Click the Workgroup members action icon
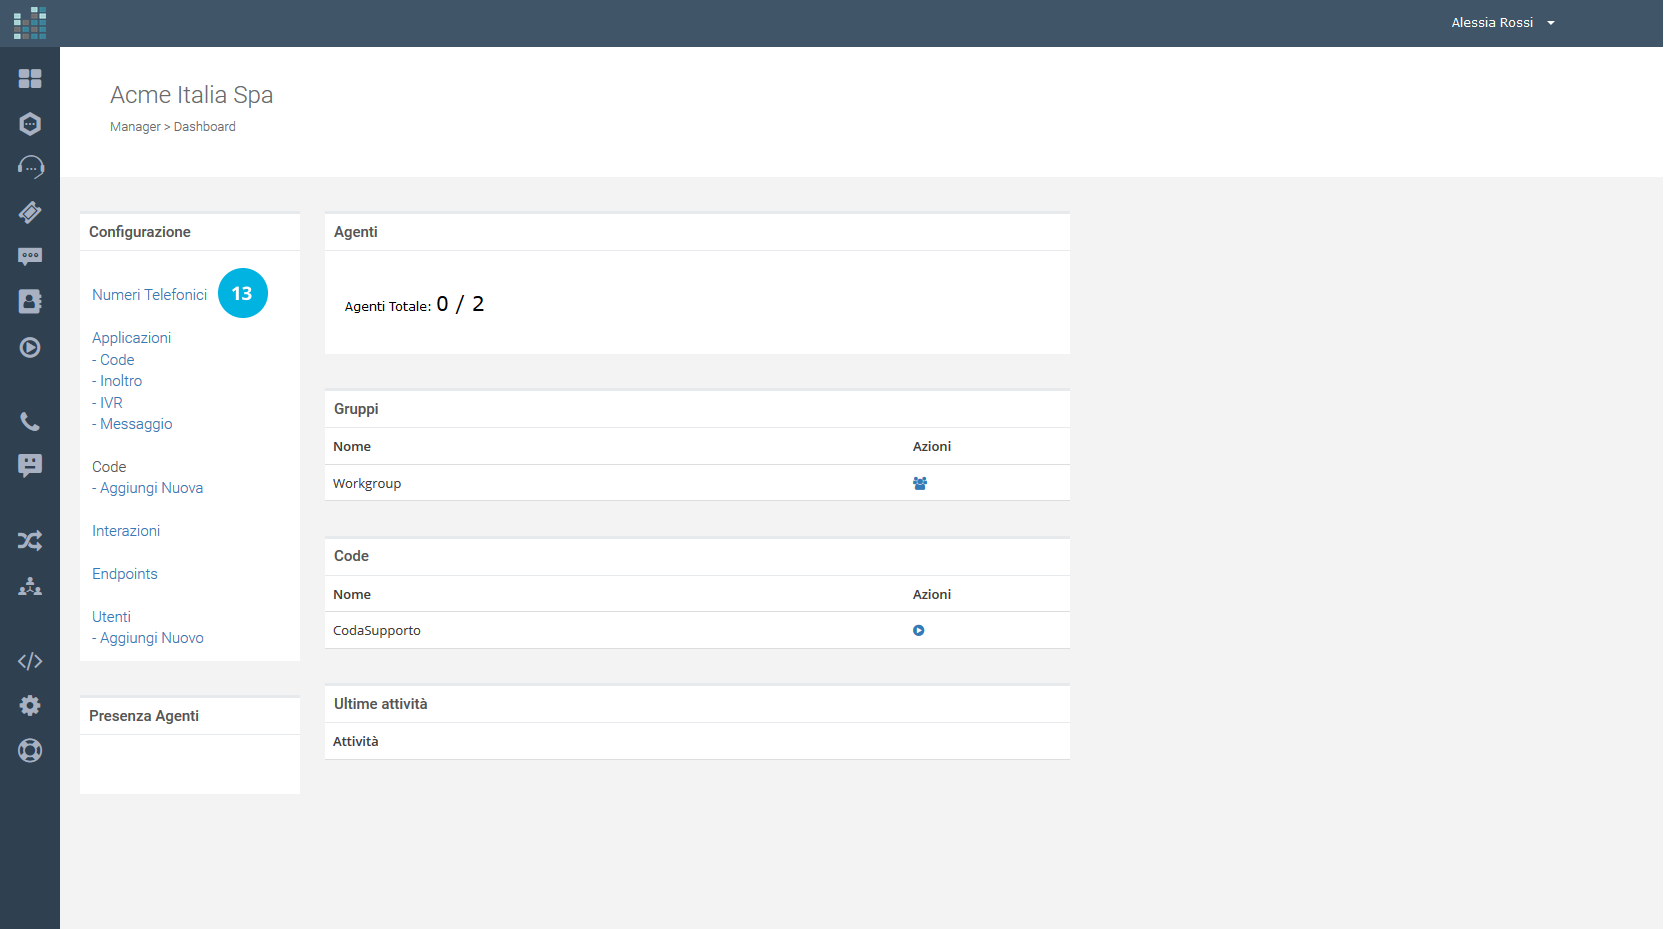The width and height of the screenshot is (1664, 929). pyautogui.click(x=920, y=483)
